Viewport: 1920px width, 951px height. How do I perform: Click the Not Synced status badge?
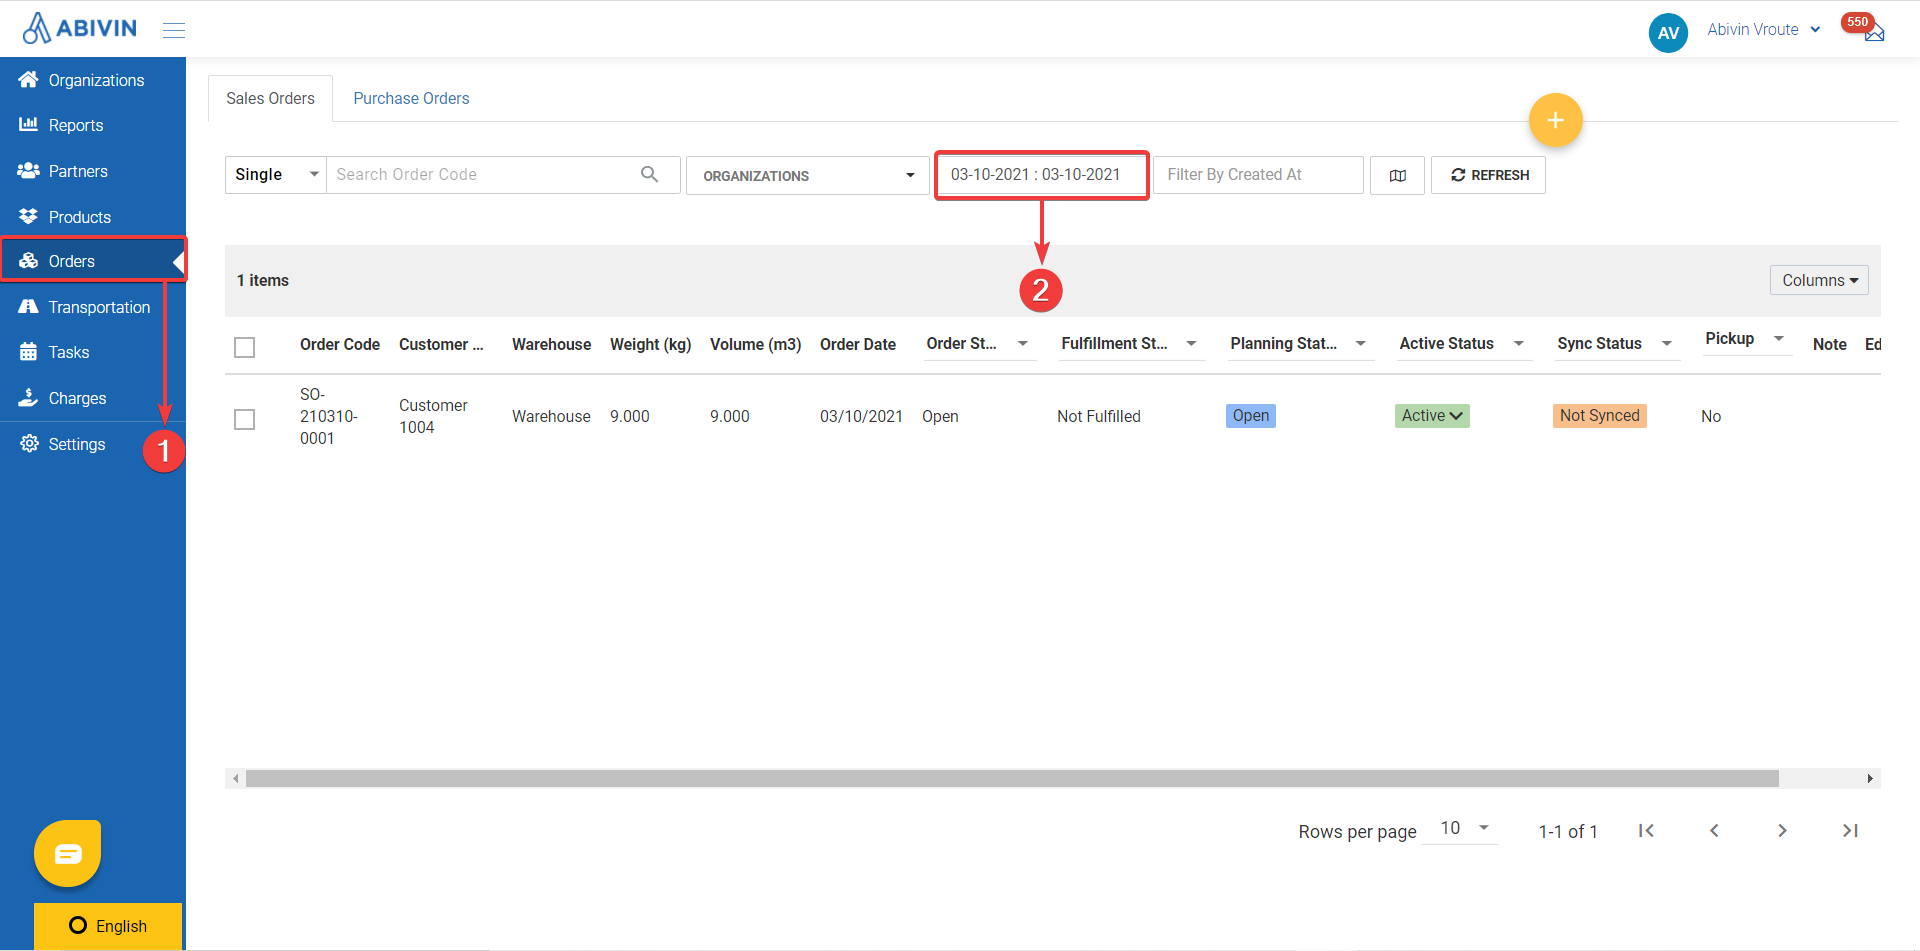[x=1599, y=415]
